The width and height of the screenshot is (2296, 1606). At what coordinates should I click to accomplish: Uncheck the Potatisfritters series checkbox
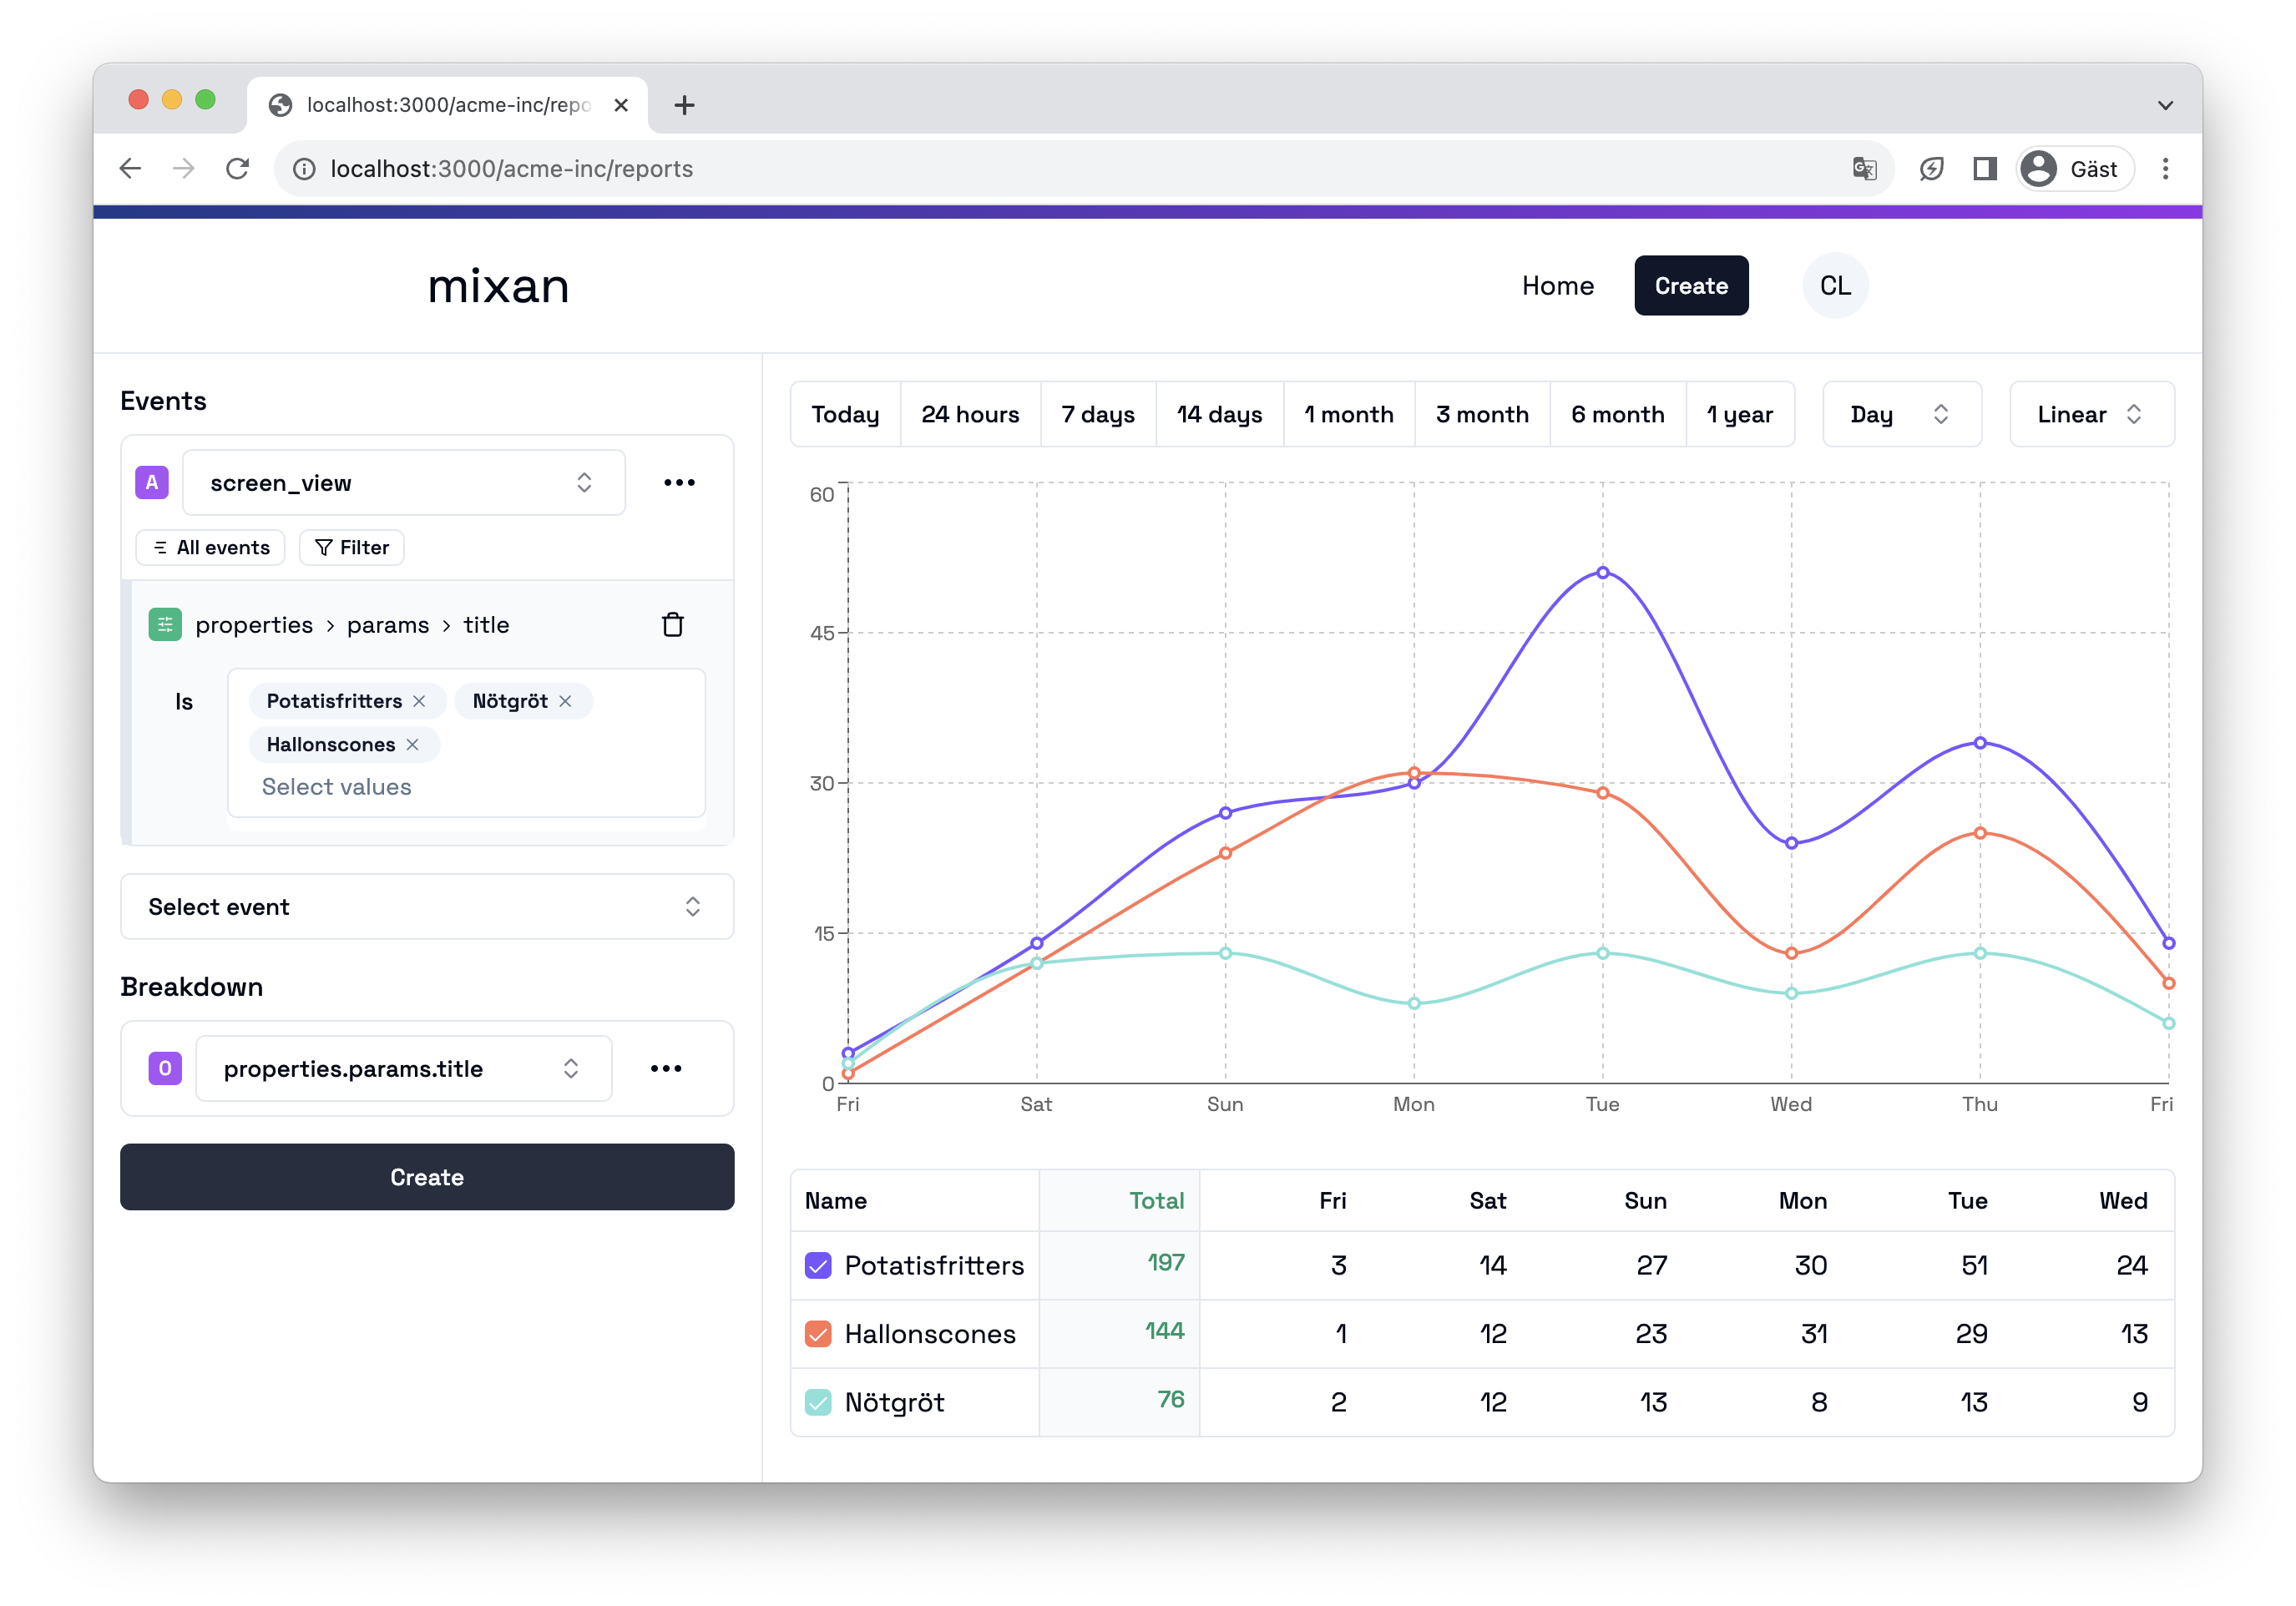click(x=818, y=1266)
